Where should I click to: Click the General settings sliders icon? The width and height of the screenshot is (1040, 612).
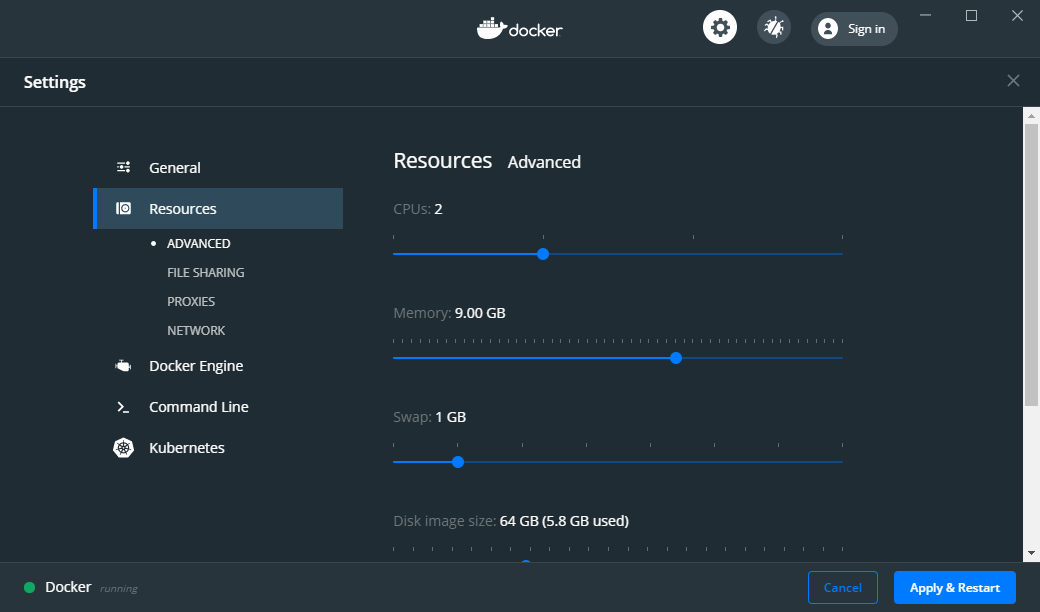point(123,167)
